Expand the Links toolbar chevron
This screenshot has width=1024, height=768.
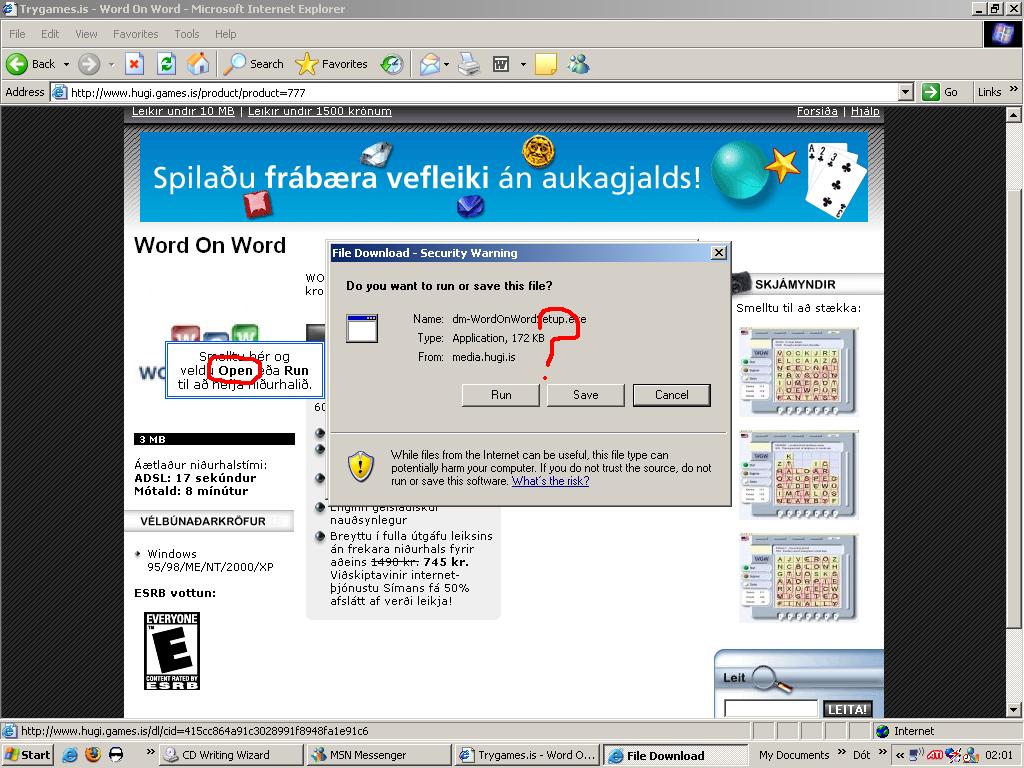1014,89
